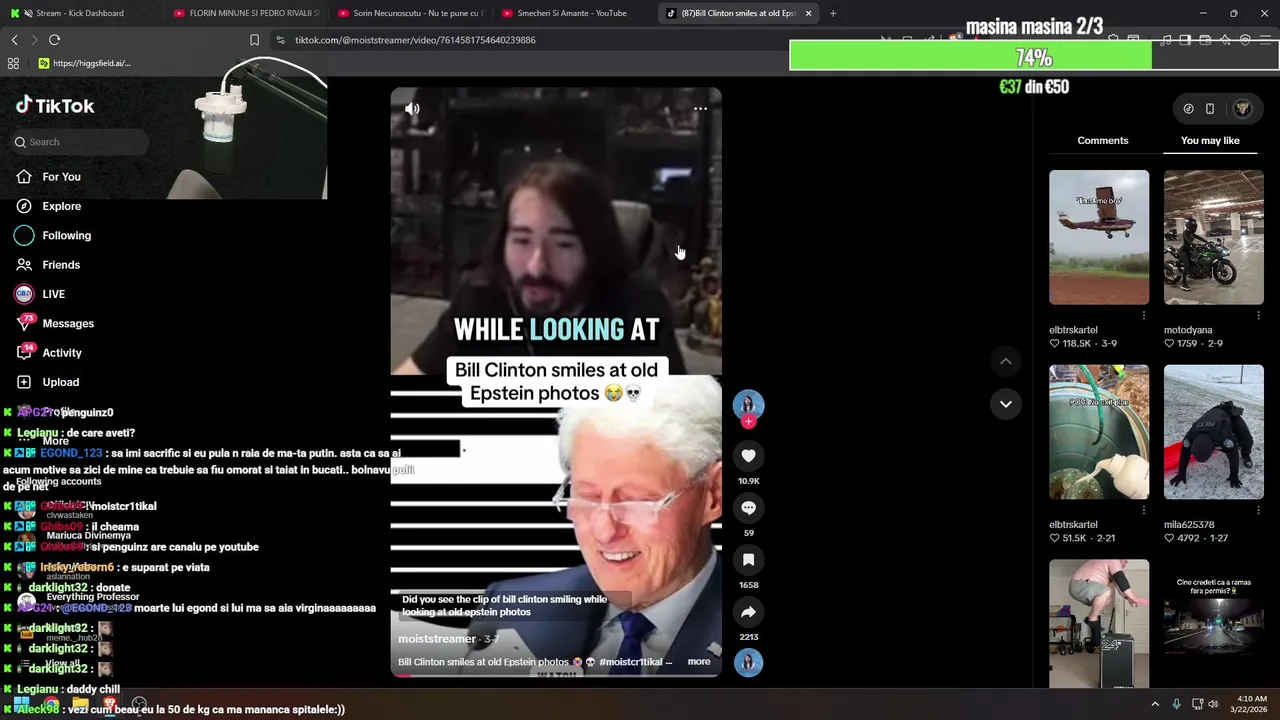Switch to Florin Minune YouTube tab

tap(246, 13)
